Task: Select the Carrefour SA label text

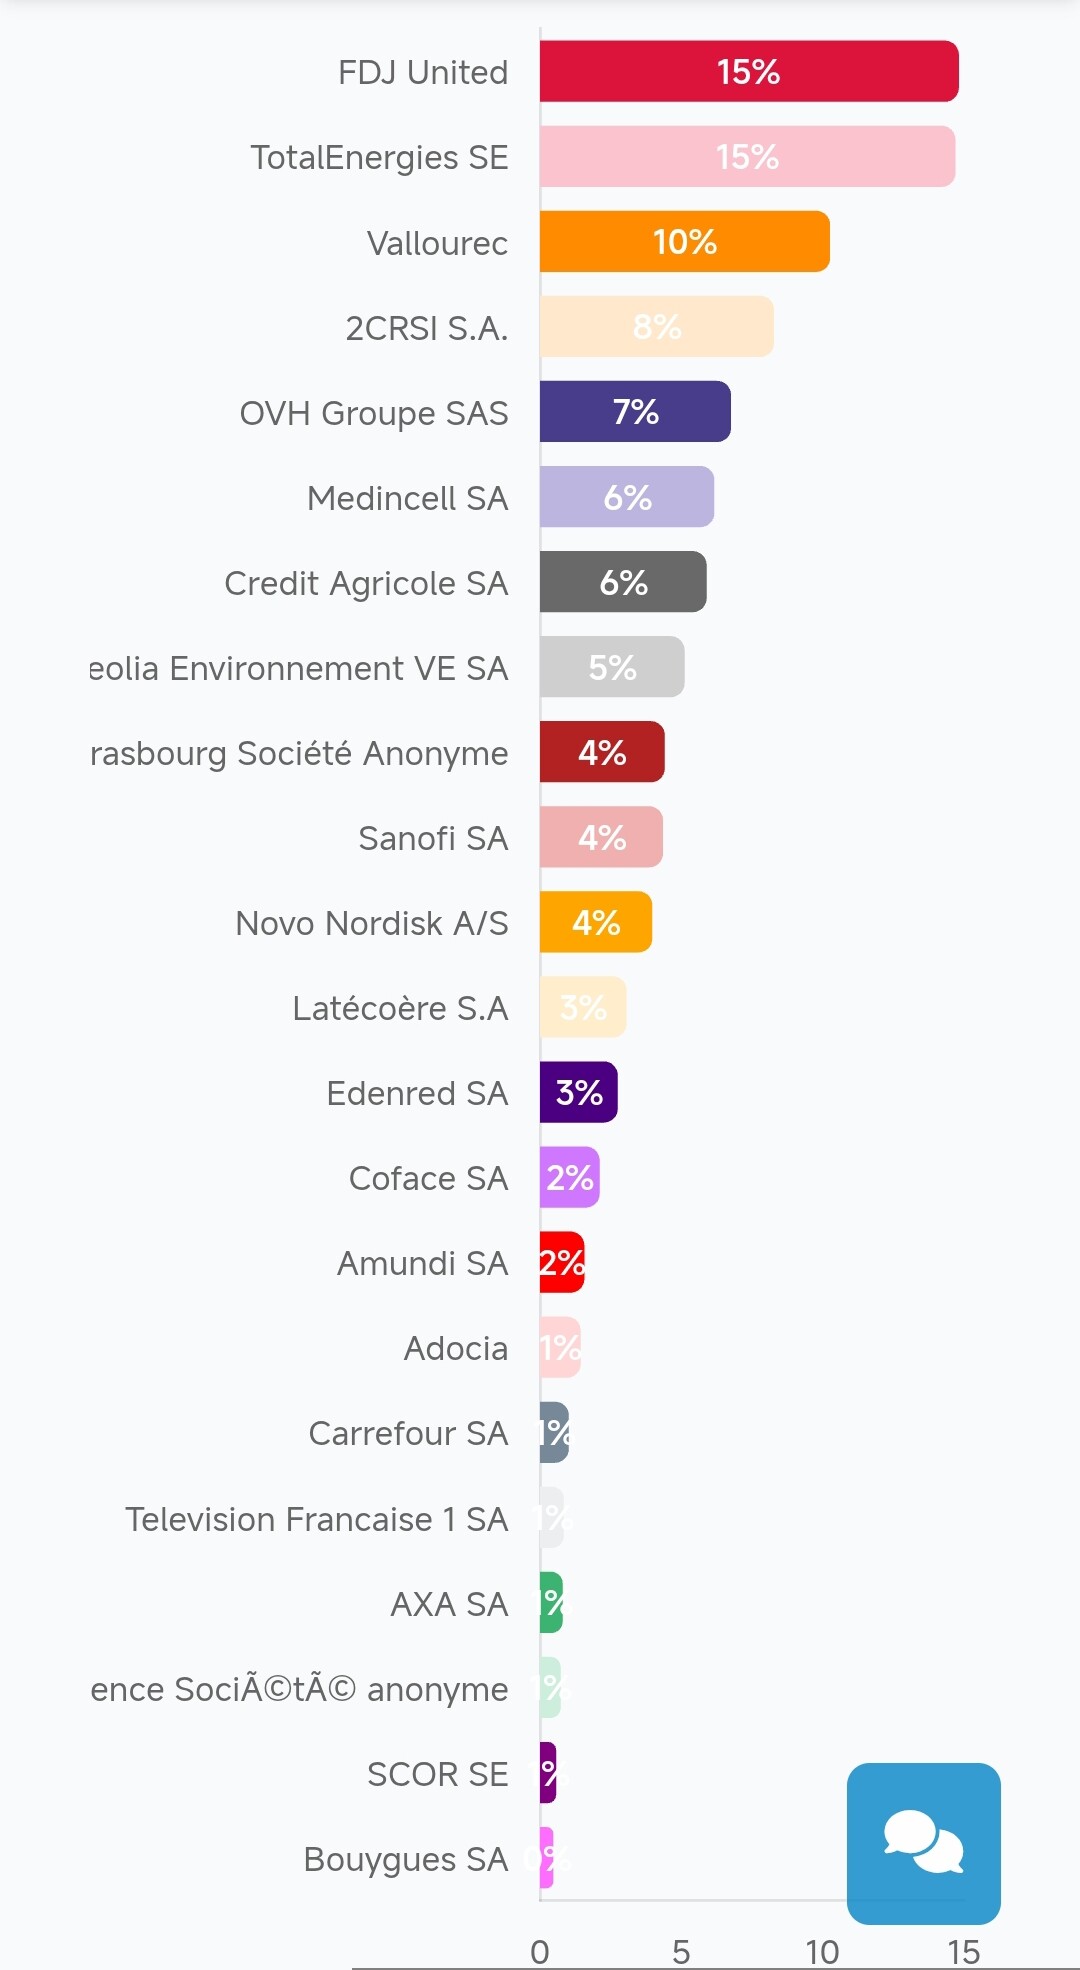Action: (408, 1433)
